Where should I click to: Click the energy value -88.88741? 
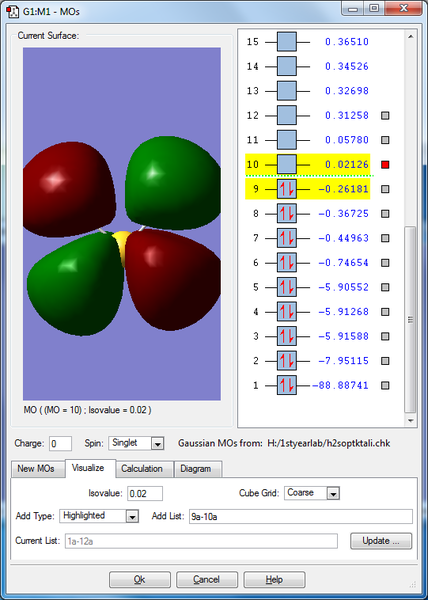340,385
